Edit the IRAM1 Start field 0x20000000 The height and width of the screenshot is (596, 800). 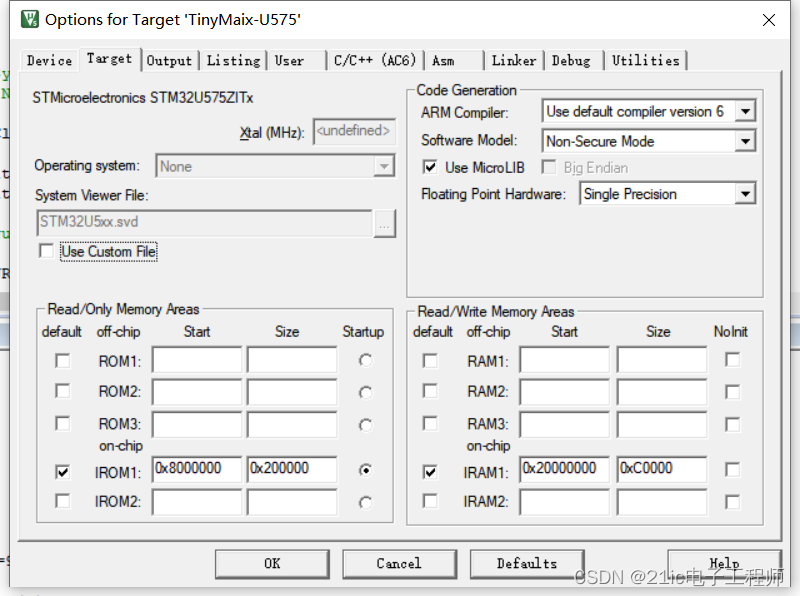(565, 469)
